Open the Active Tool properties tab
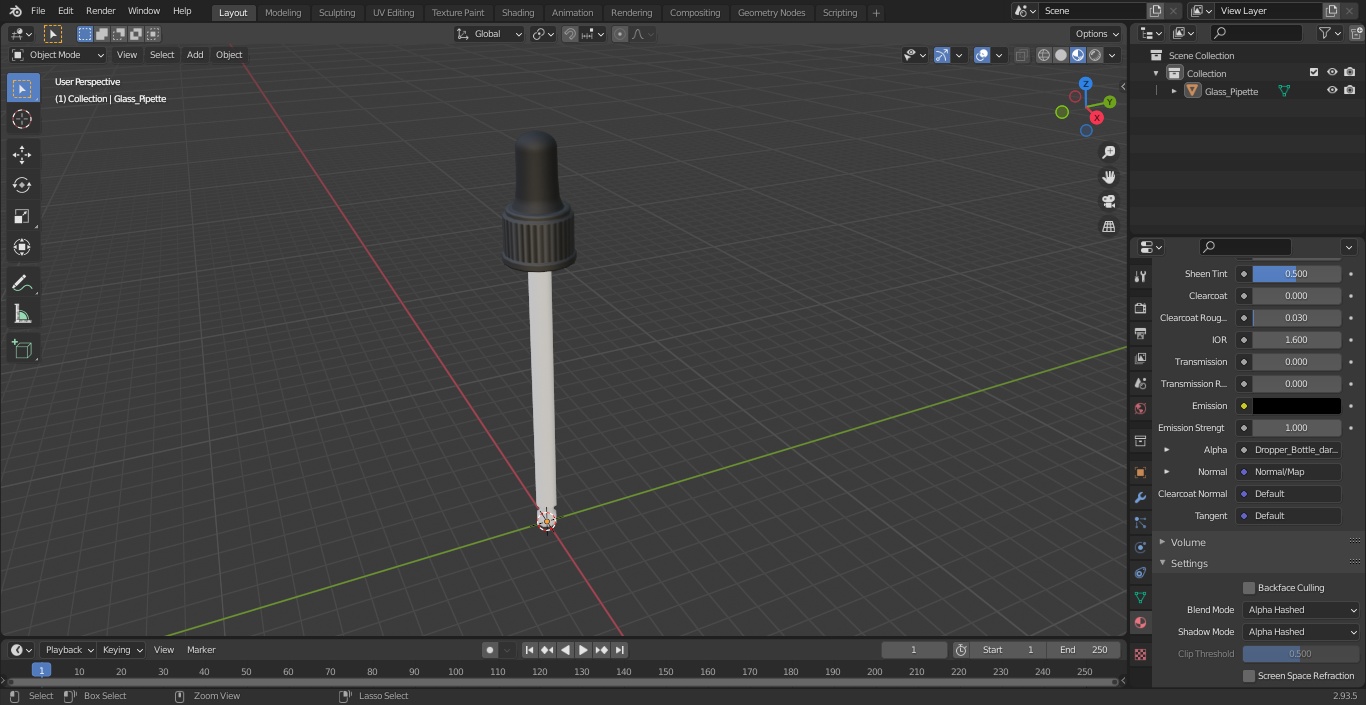1366x705 pixels. point(1140,276)
